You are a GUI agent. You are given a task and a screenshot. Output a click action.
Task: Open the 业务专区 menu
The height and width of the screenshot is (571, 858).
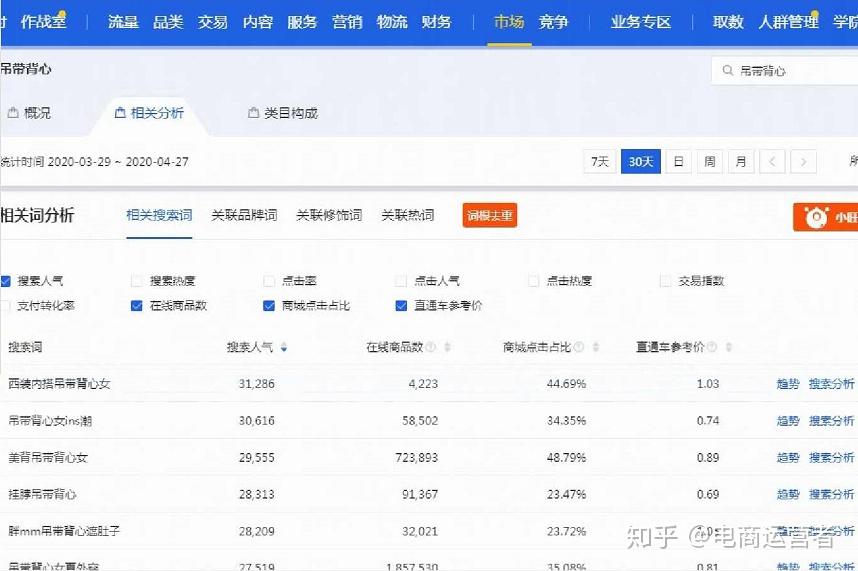click(641, 22)
